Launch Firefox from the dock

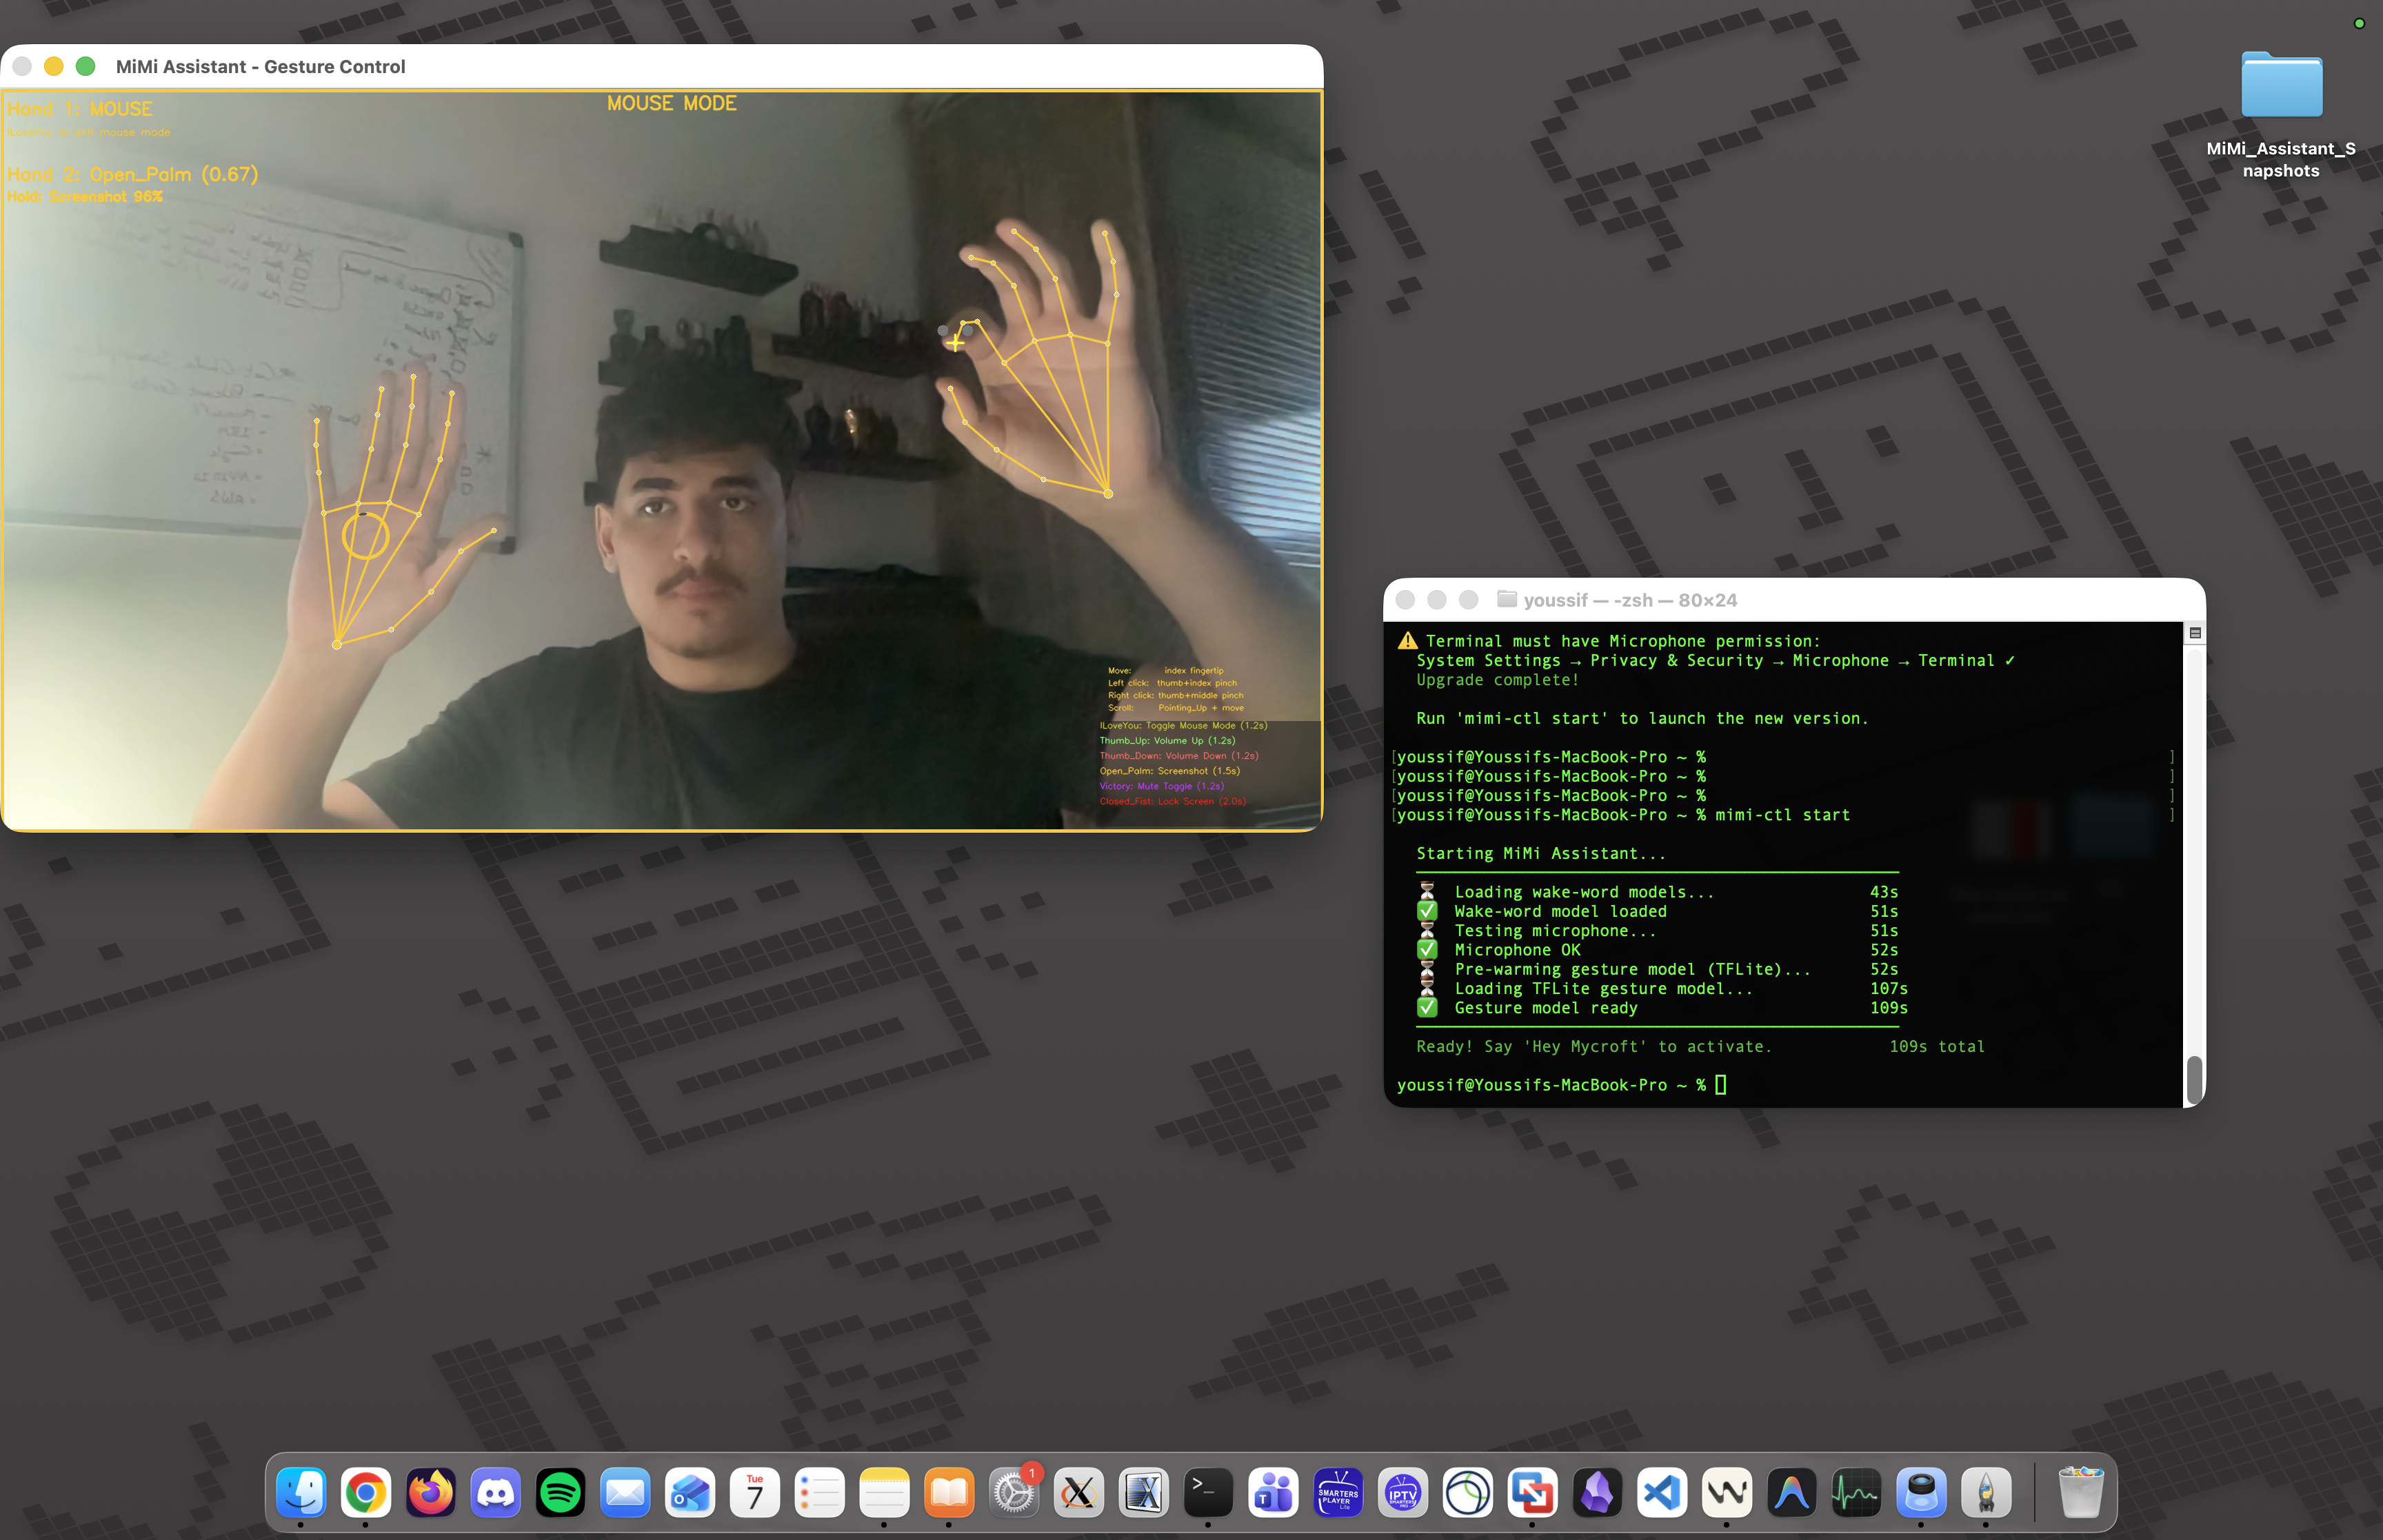[x=430, y=1493]
